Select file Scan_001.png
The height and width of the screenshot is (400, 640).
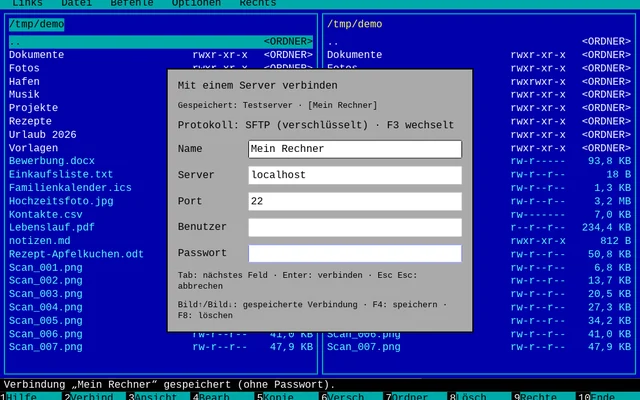46,268
